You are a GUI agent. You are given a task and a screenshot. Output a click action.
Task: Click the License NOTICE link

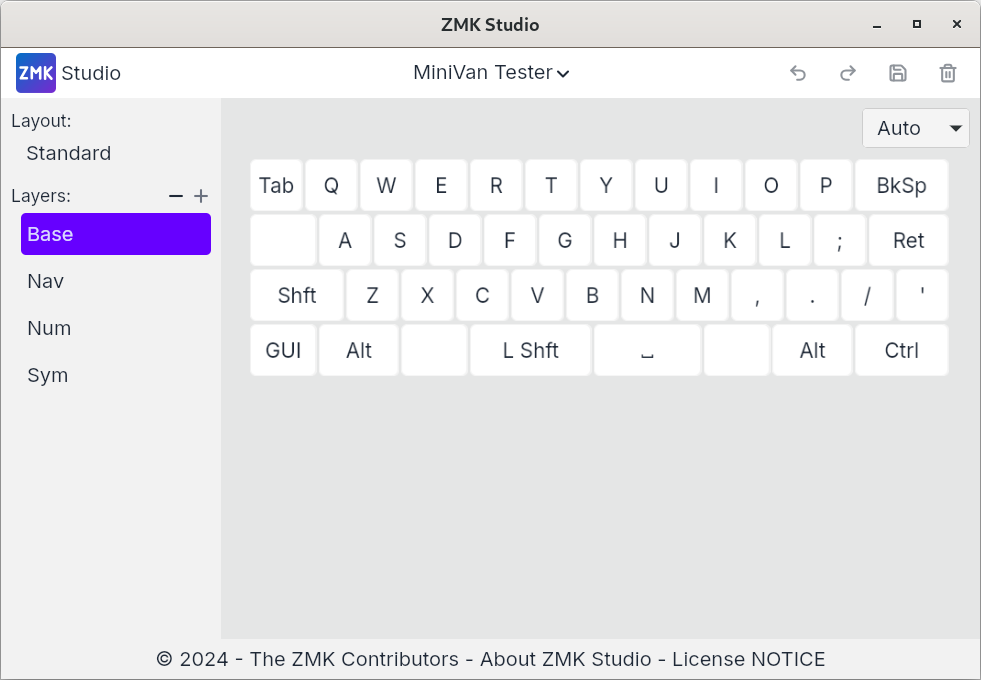tap(748, 659)
